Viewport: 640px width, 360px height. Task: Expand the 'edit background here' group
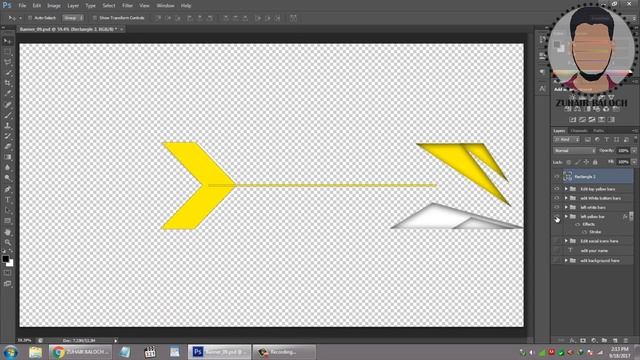coord(566,260)
